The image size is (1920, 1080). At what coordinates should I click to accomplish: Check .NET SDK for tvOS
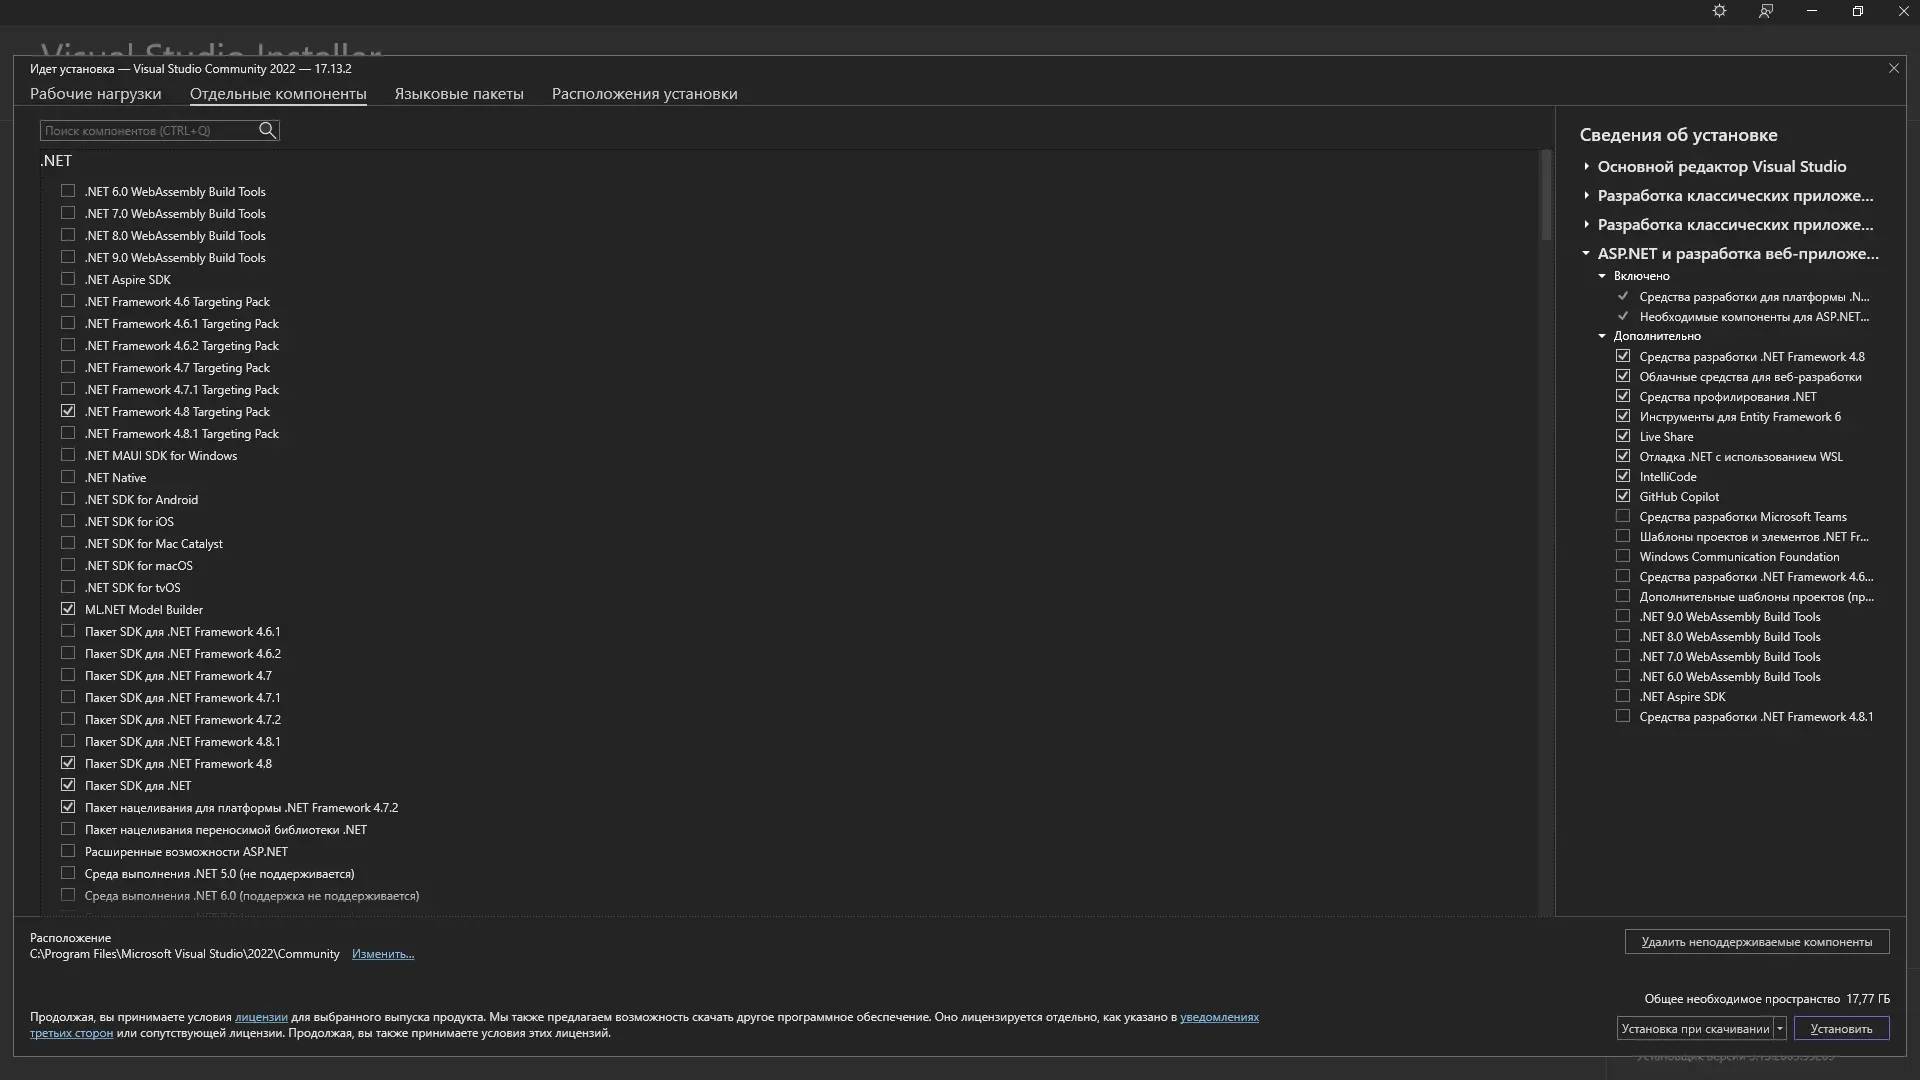[68, 587]
